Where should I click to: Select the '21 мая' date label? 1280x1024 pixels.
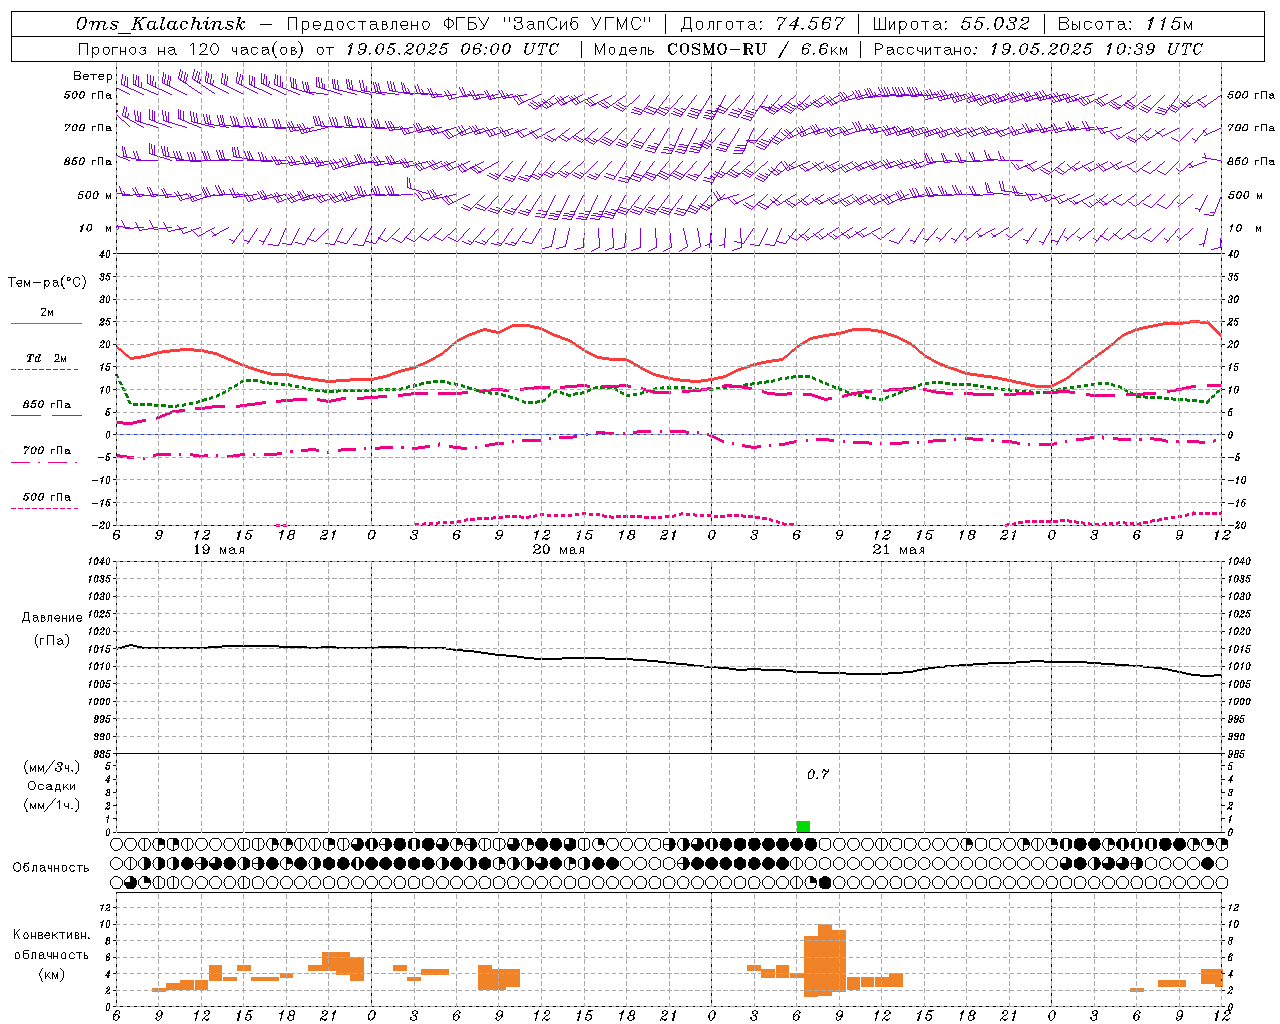pyautogui.click(x=899, y=550)
